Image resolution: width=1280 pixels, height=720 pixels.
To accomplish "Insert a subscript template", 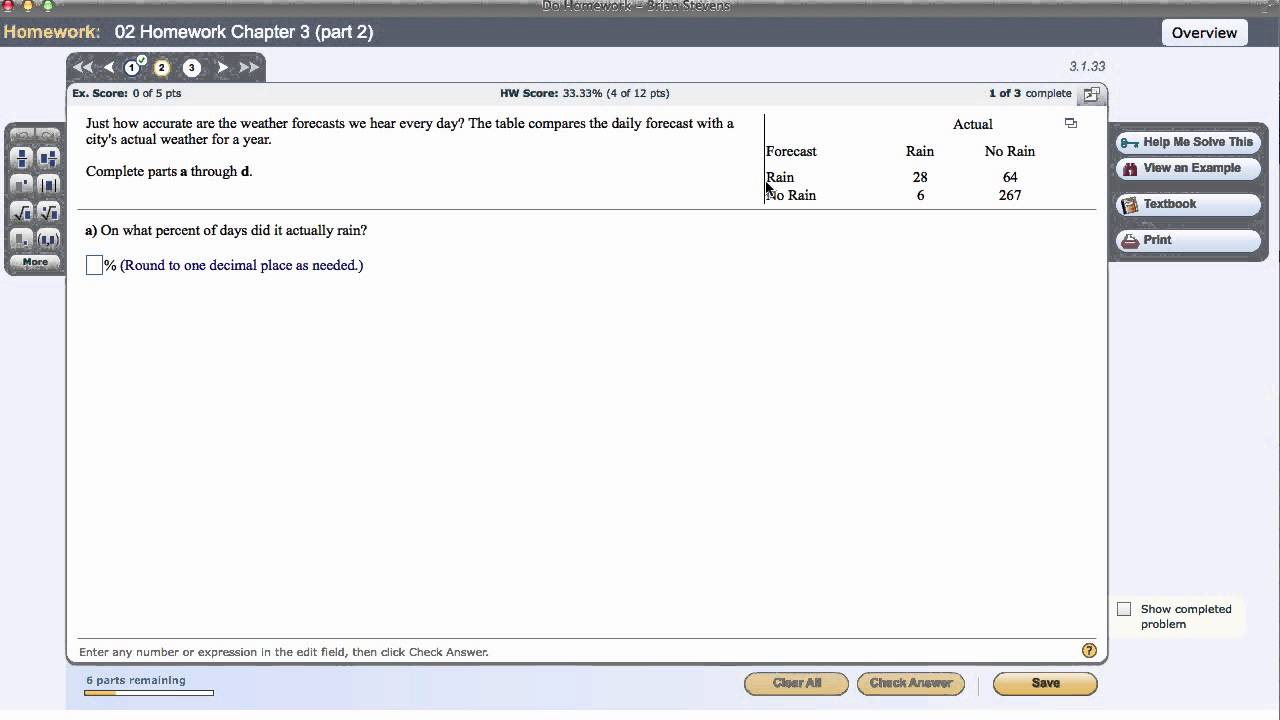I will (x=21, y=239).
